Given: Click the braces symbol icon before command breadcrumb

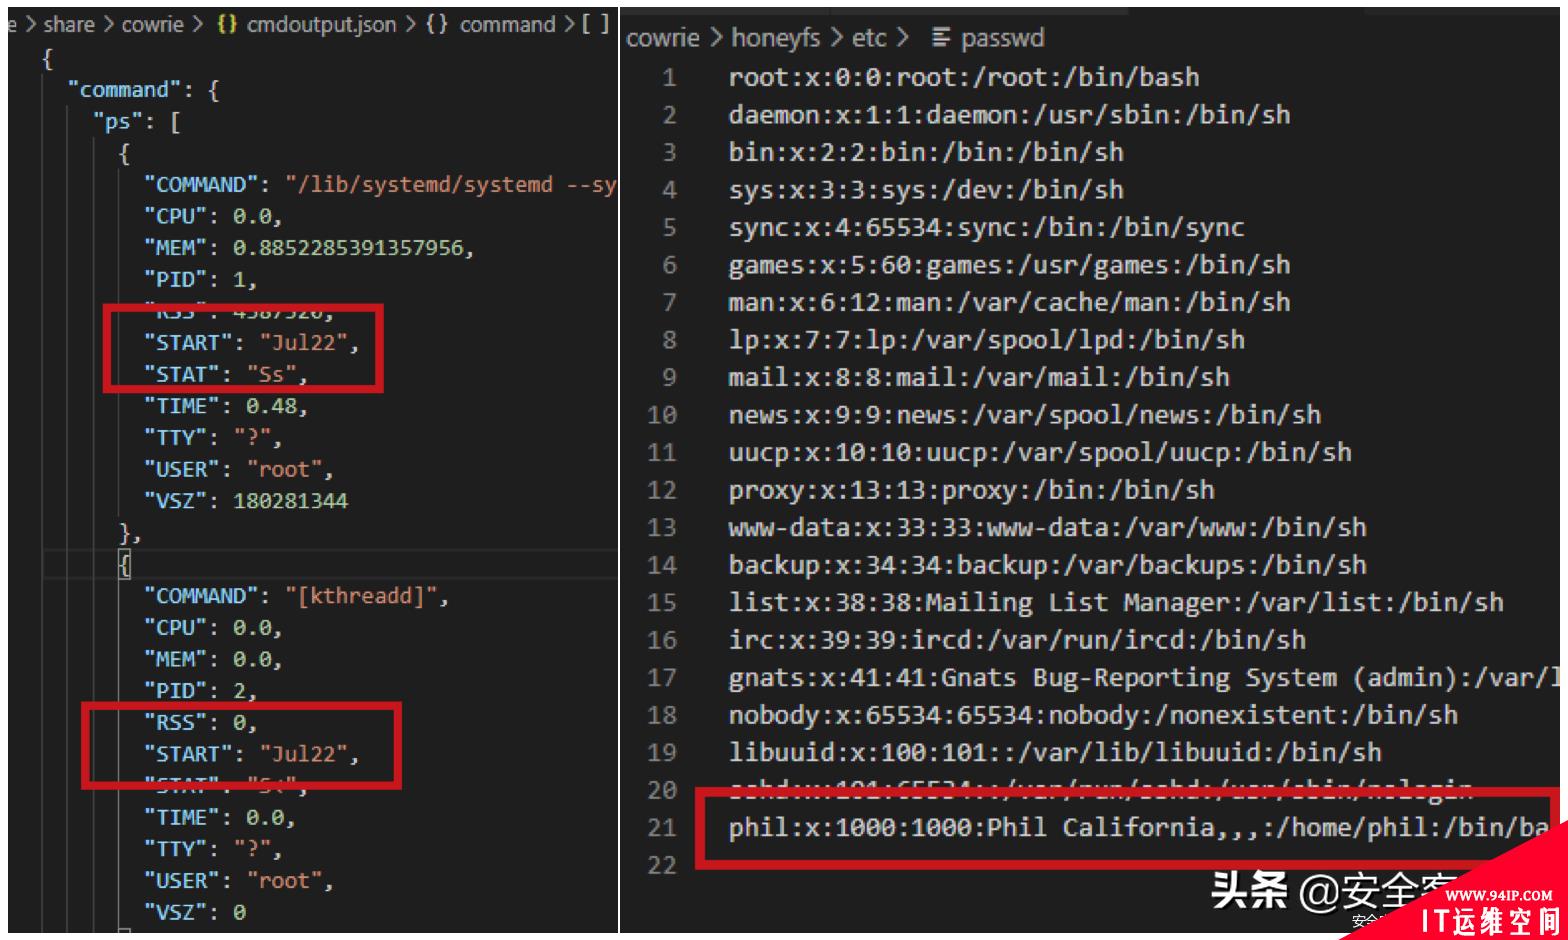Looking at the screenshot, I should tap(437, 24).
